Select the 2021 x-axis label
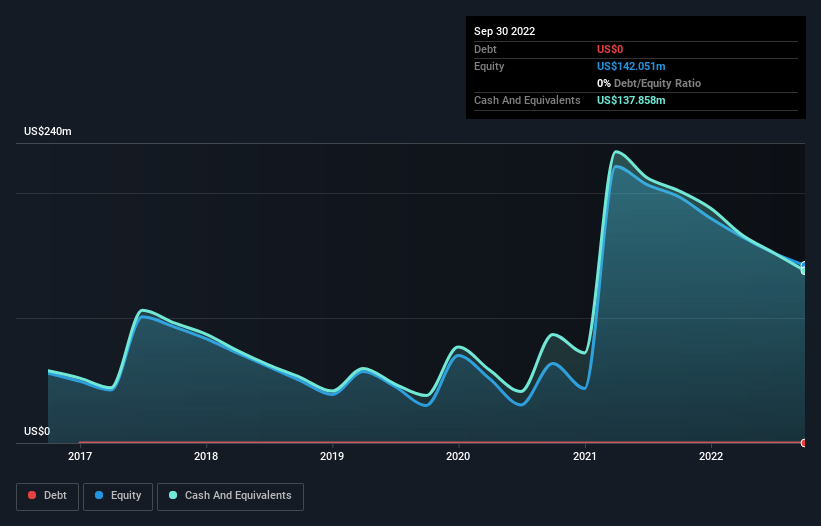The height and width of the screenshot is (526, 821). tap(584, 456)
